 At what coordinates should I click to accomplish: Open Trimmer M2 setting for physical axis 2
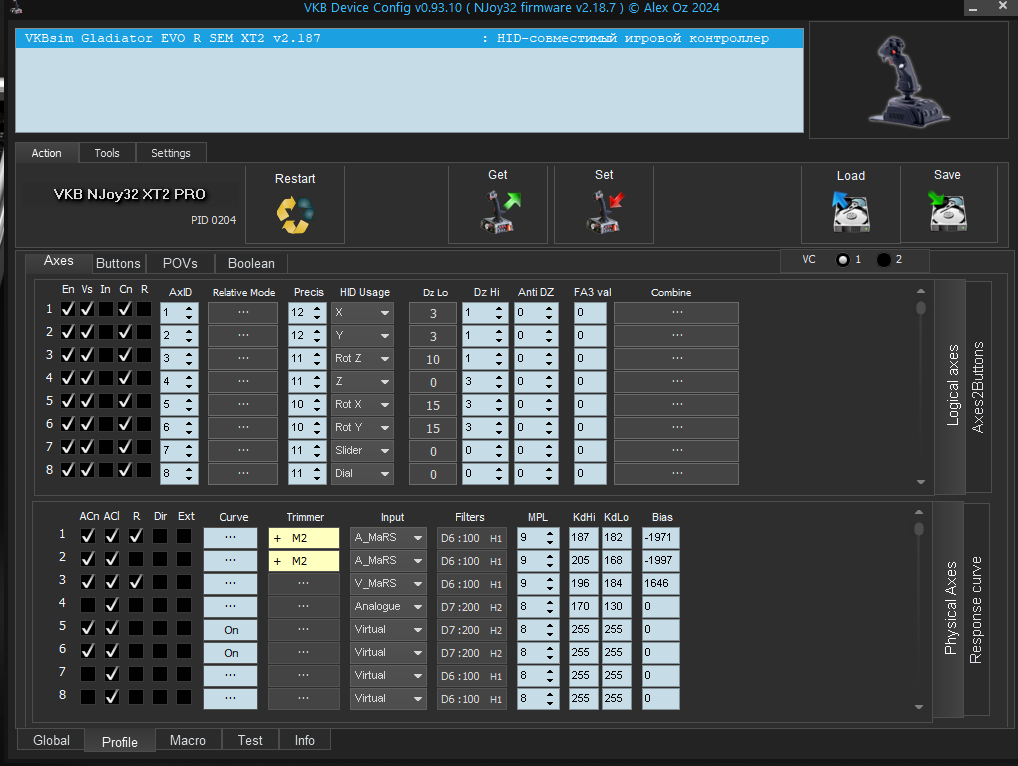[x=304, y=561]
